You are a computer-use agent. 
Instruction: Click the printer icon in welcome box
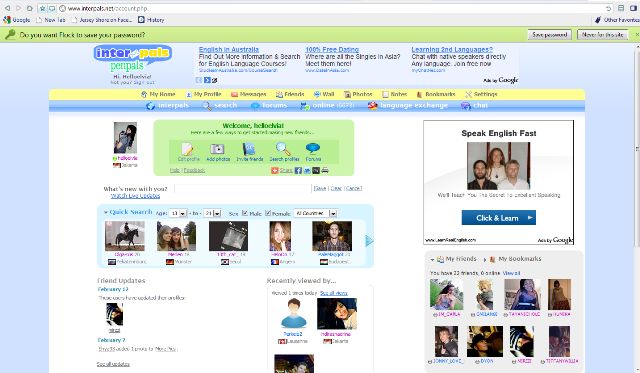[x=325, y=170]
